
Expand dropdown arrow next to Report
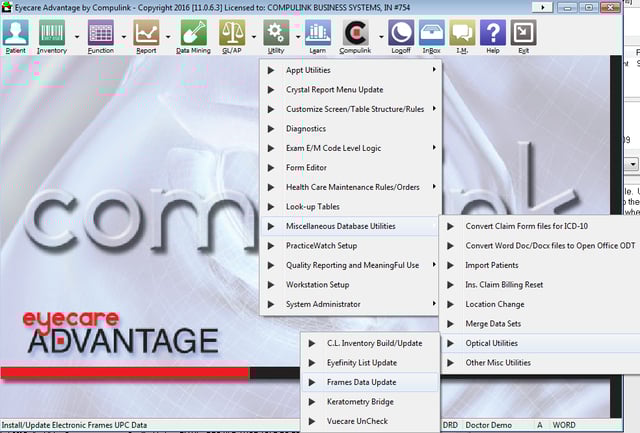coord(168,37)
